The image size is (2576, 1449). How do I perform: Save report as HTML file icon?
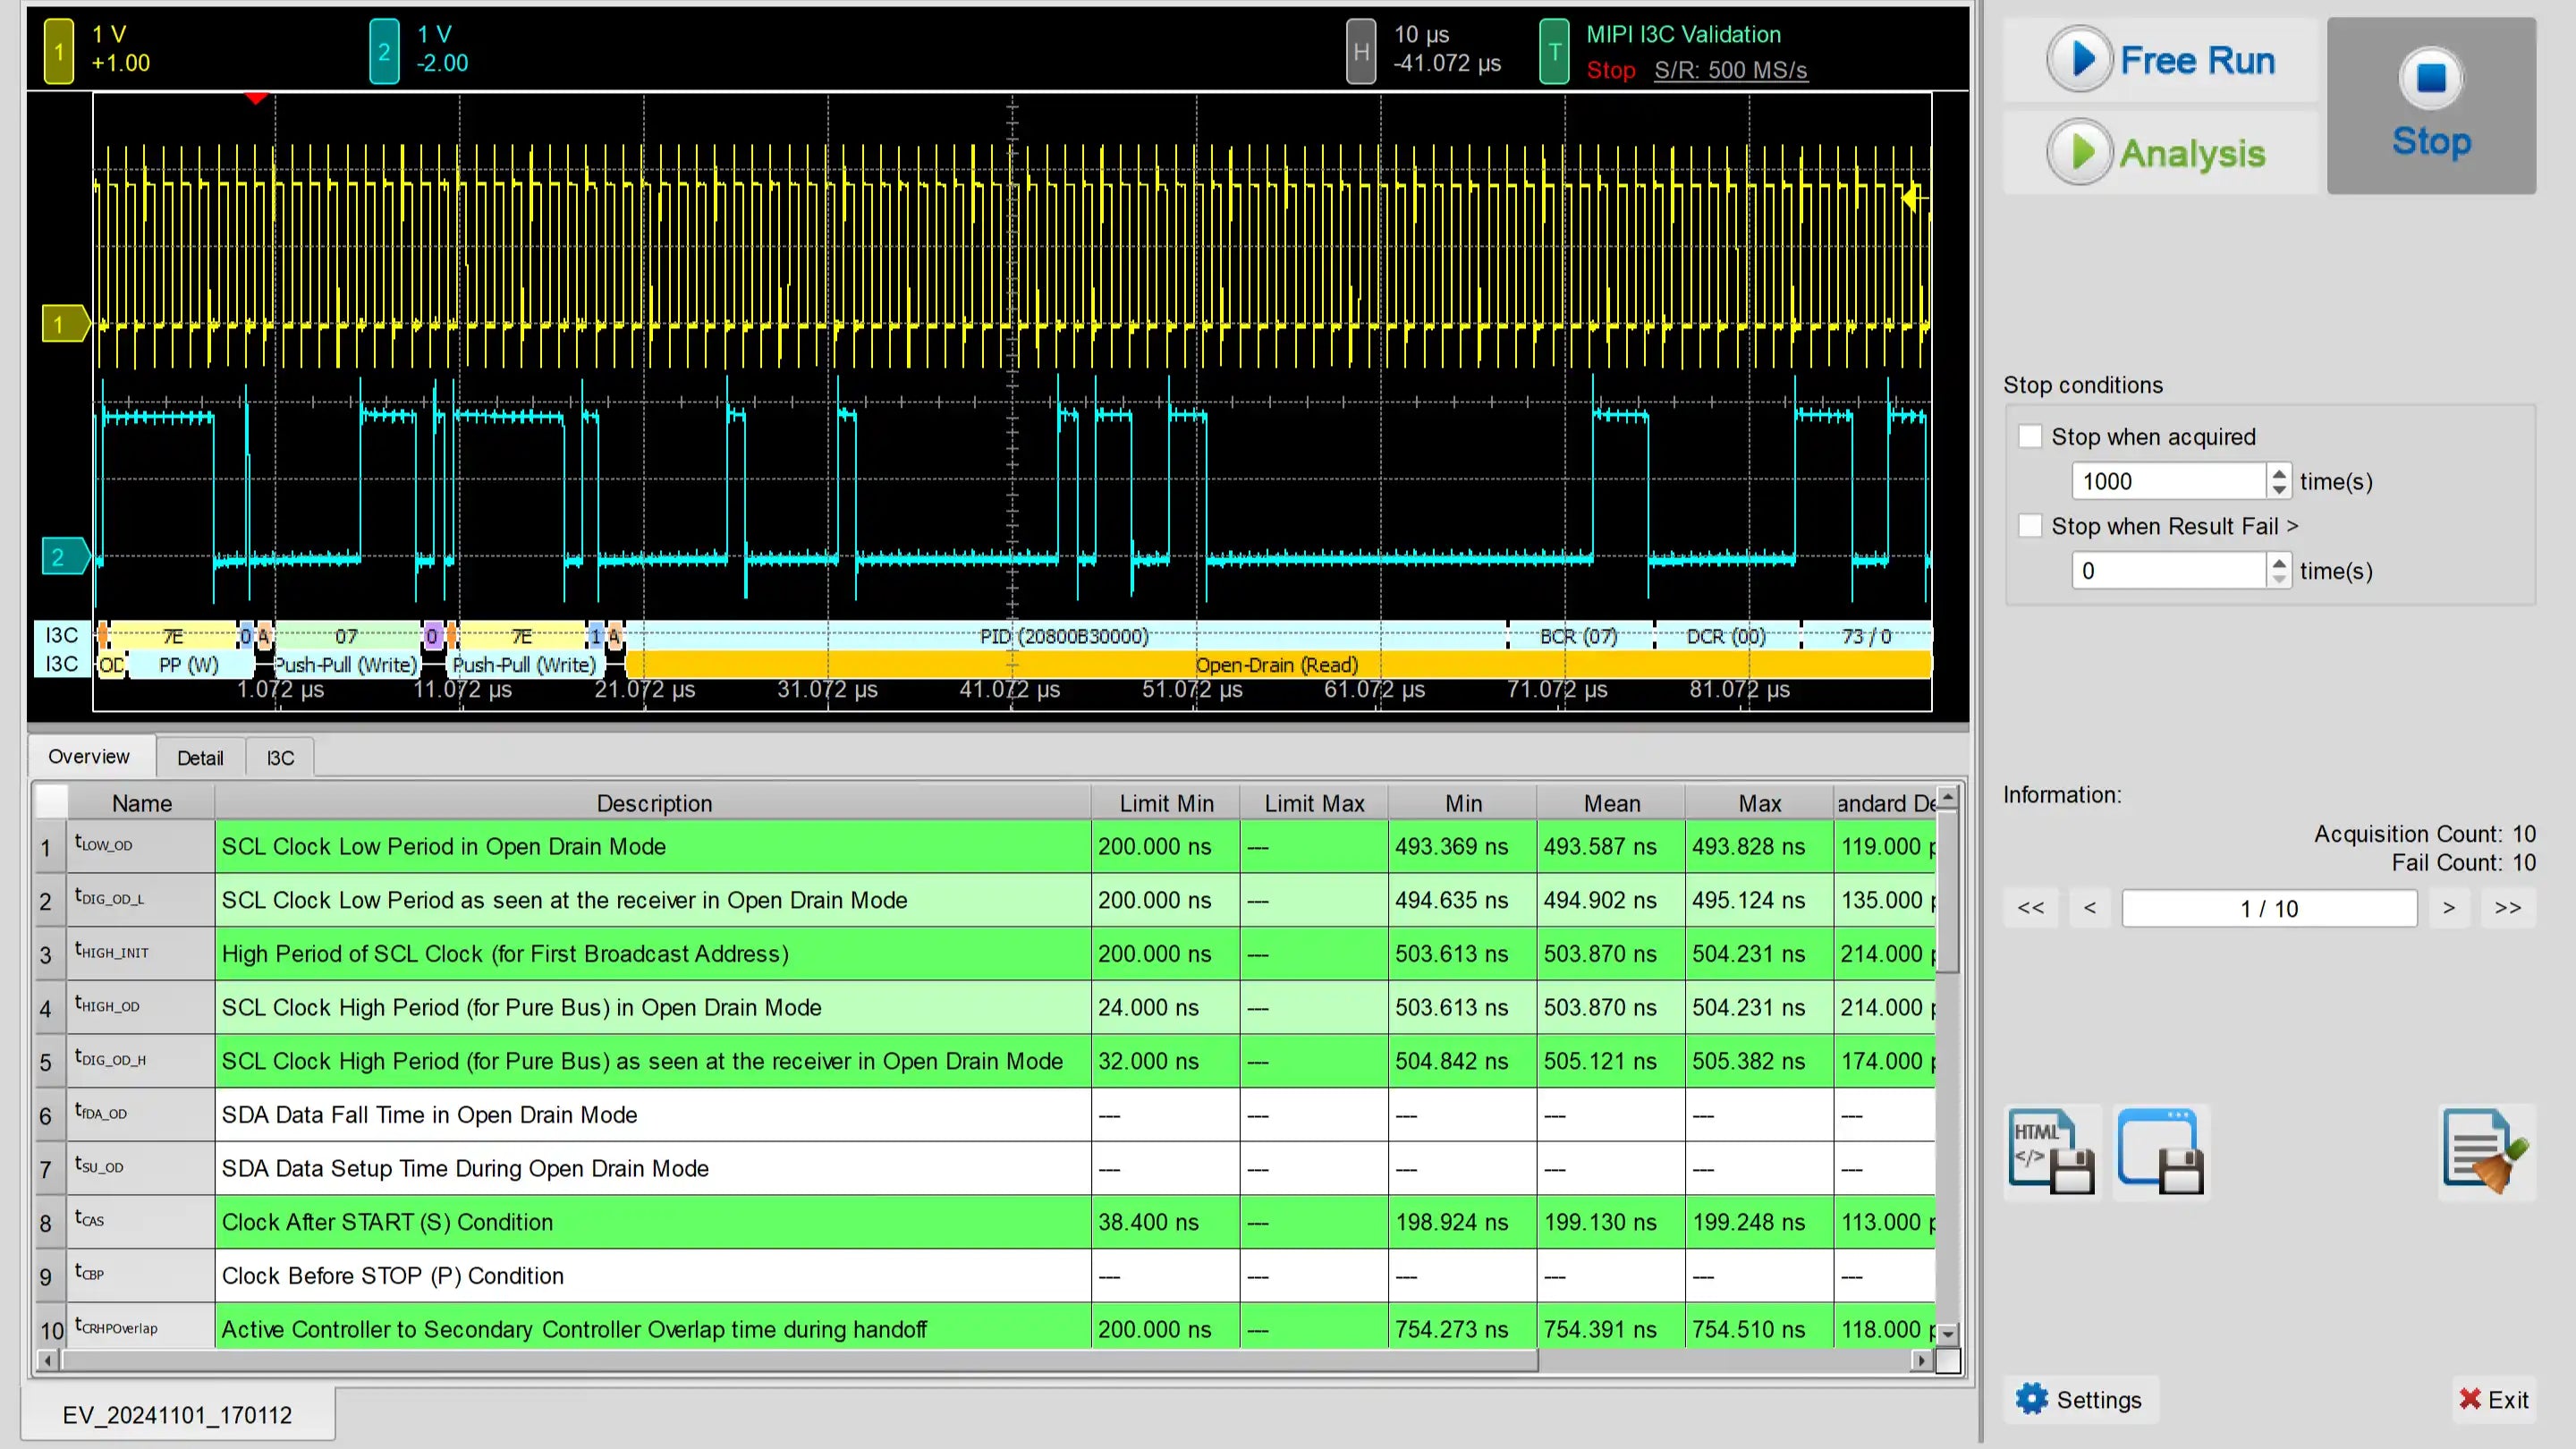coord(2052,1152)
